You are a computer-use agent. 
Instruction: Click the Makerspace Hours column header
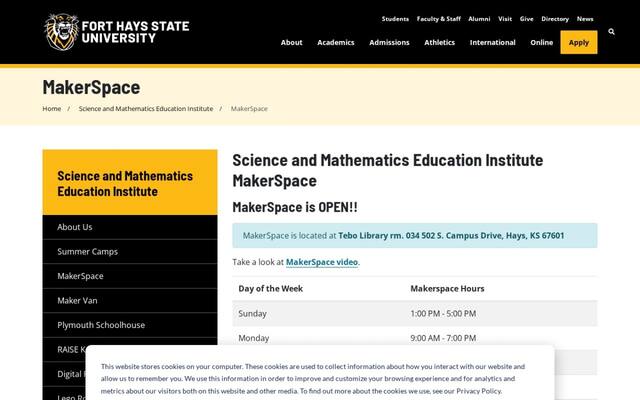pos(447,289)
